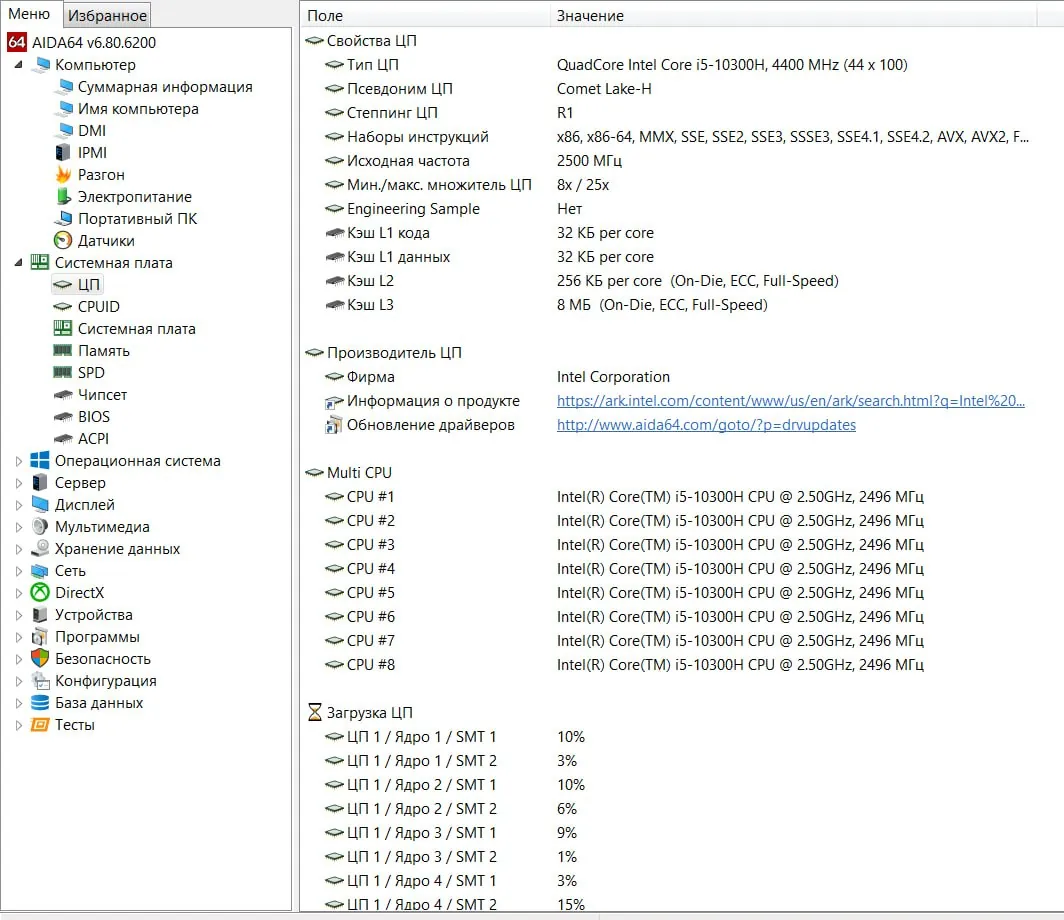Viewport: 1064px width, 920px height.
Task: Click the Значение column header
Action: coord(794,16)
